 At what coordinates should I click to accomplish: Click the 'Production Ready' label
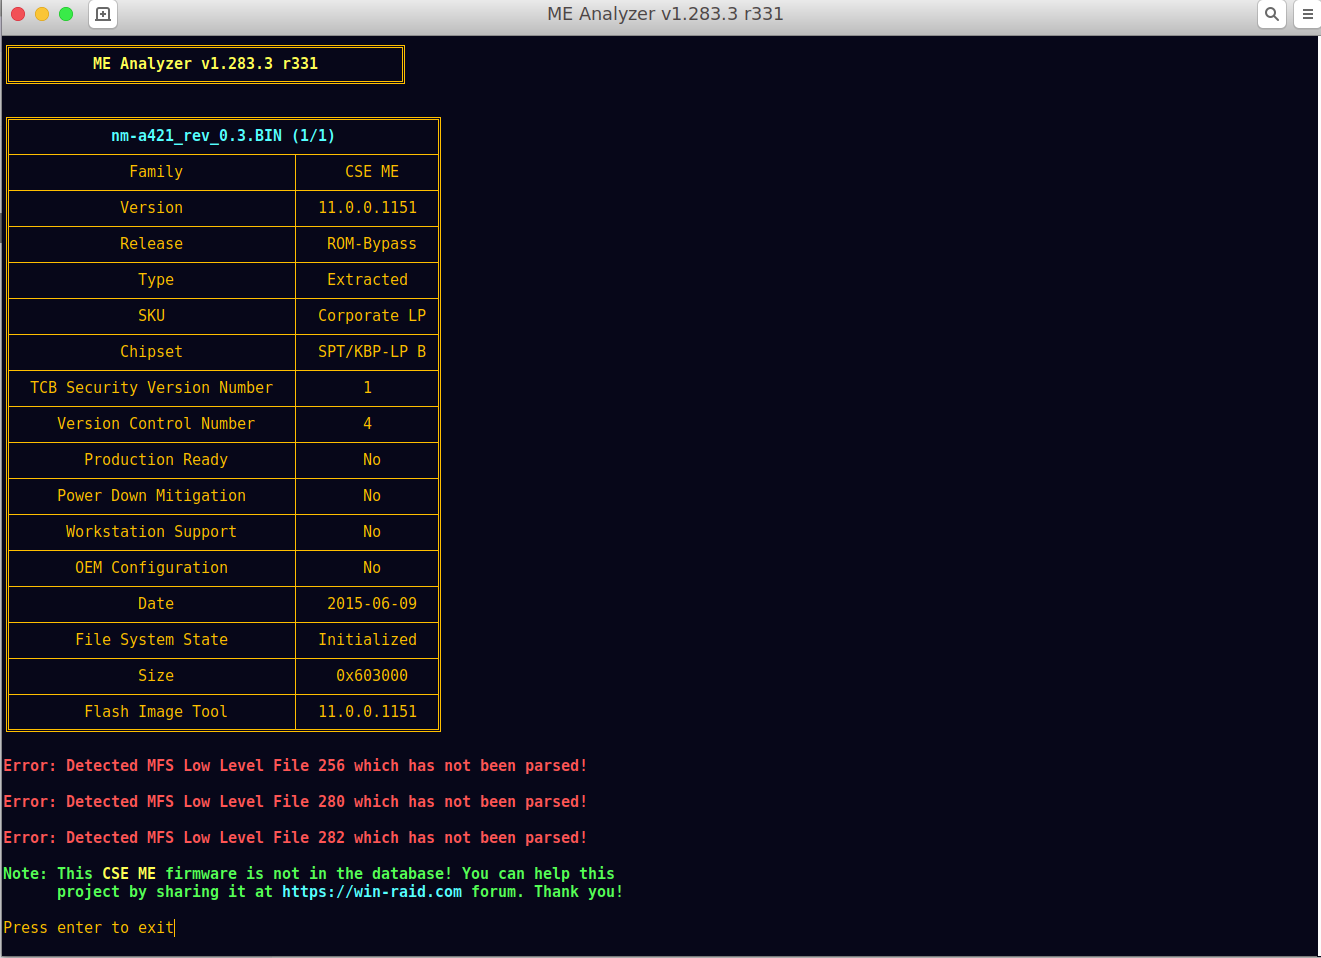click(156, 460)
